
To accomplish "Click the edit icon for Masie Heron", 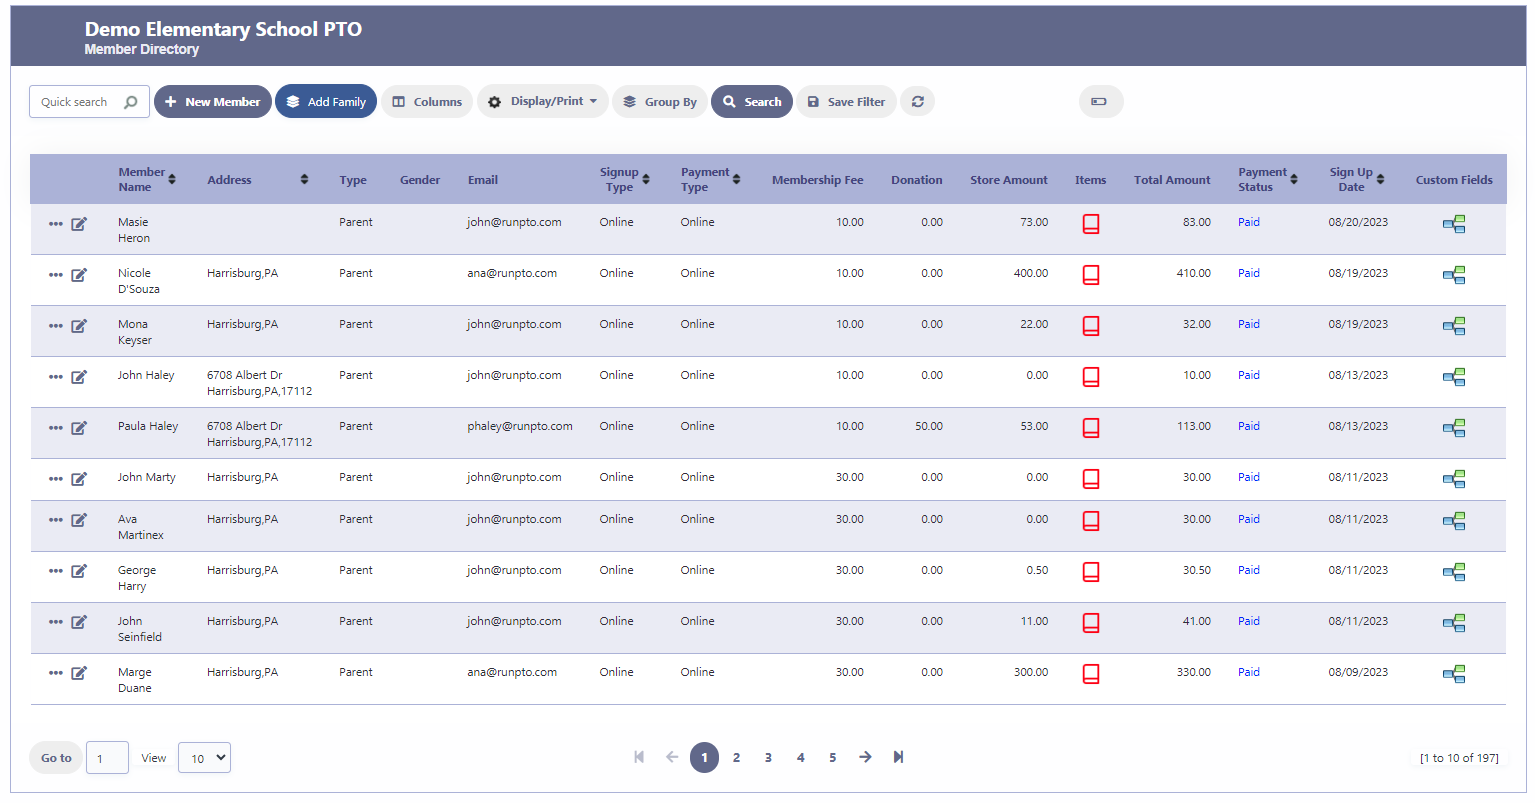I will [79, 224].
